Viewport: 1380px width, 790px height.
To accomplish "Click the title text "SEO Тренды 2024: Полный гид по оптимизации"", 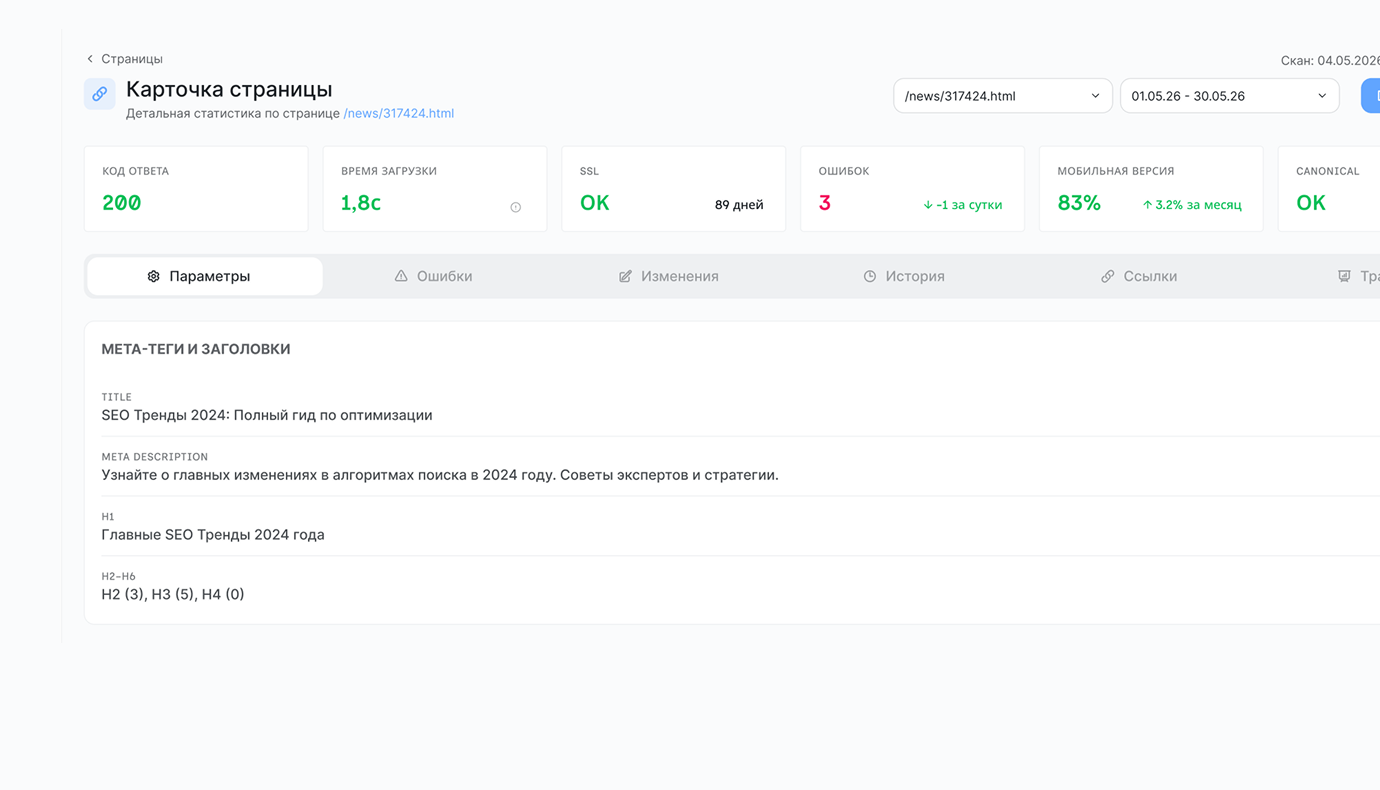I will (267, 415).
